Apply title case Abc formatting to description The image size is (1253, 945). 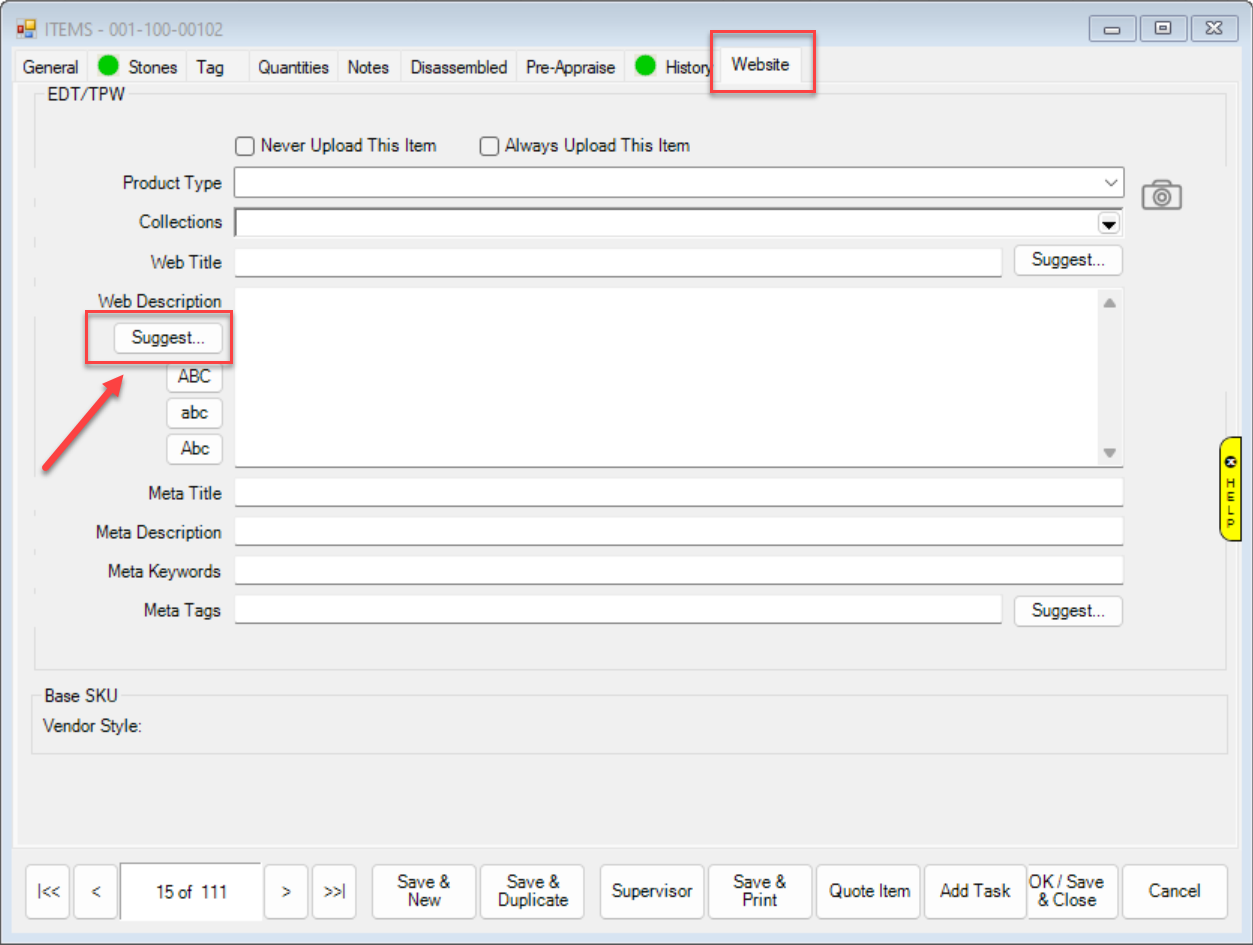click(194, 449)
